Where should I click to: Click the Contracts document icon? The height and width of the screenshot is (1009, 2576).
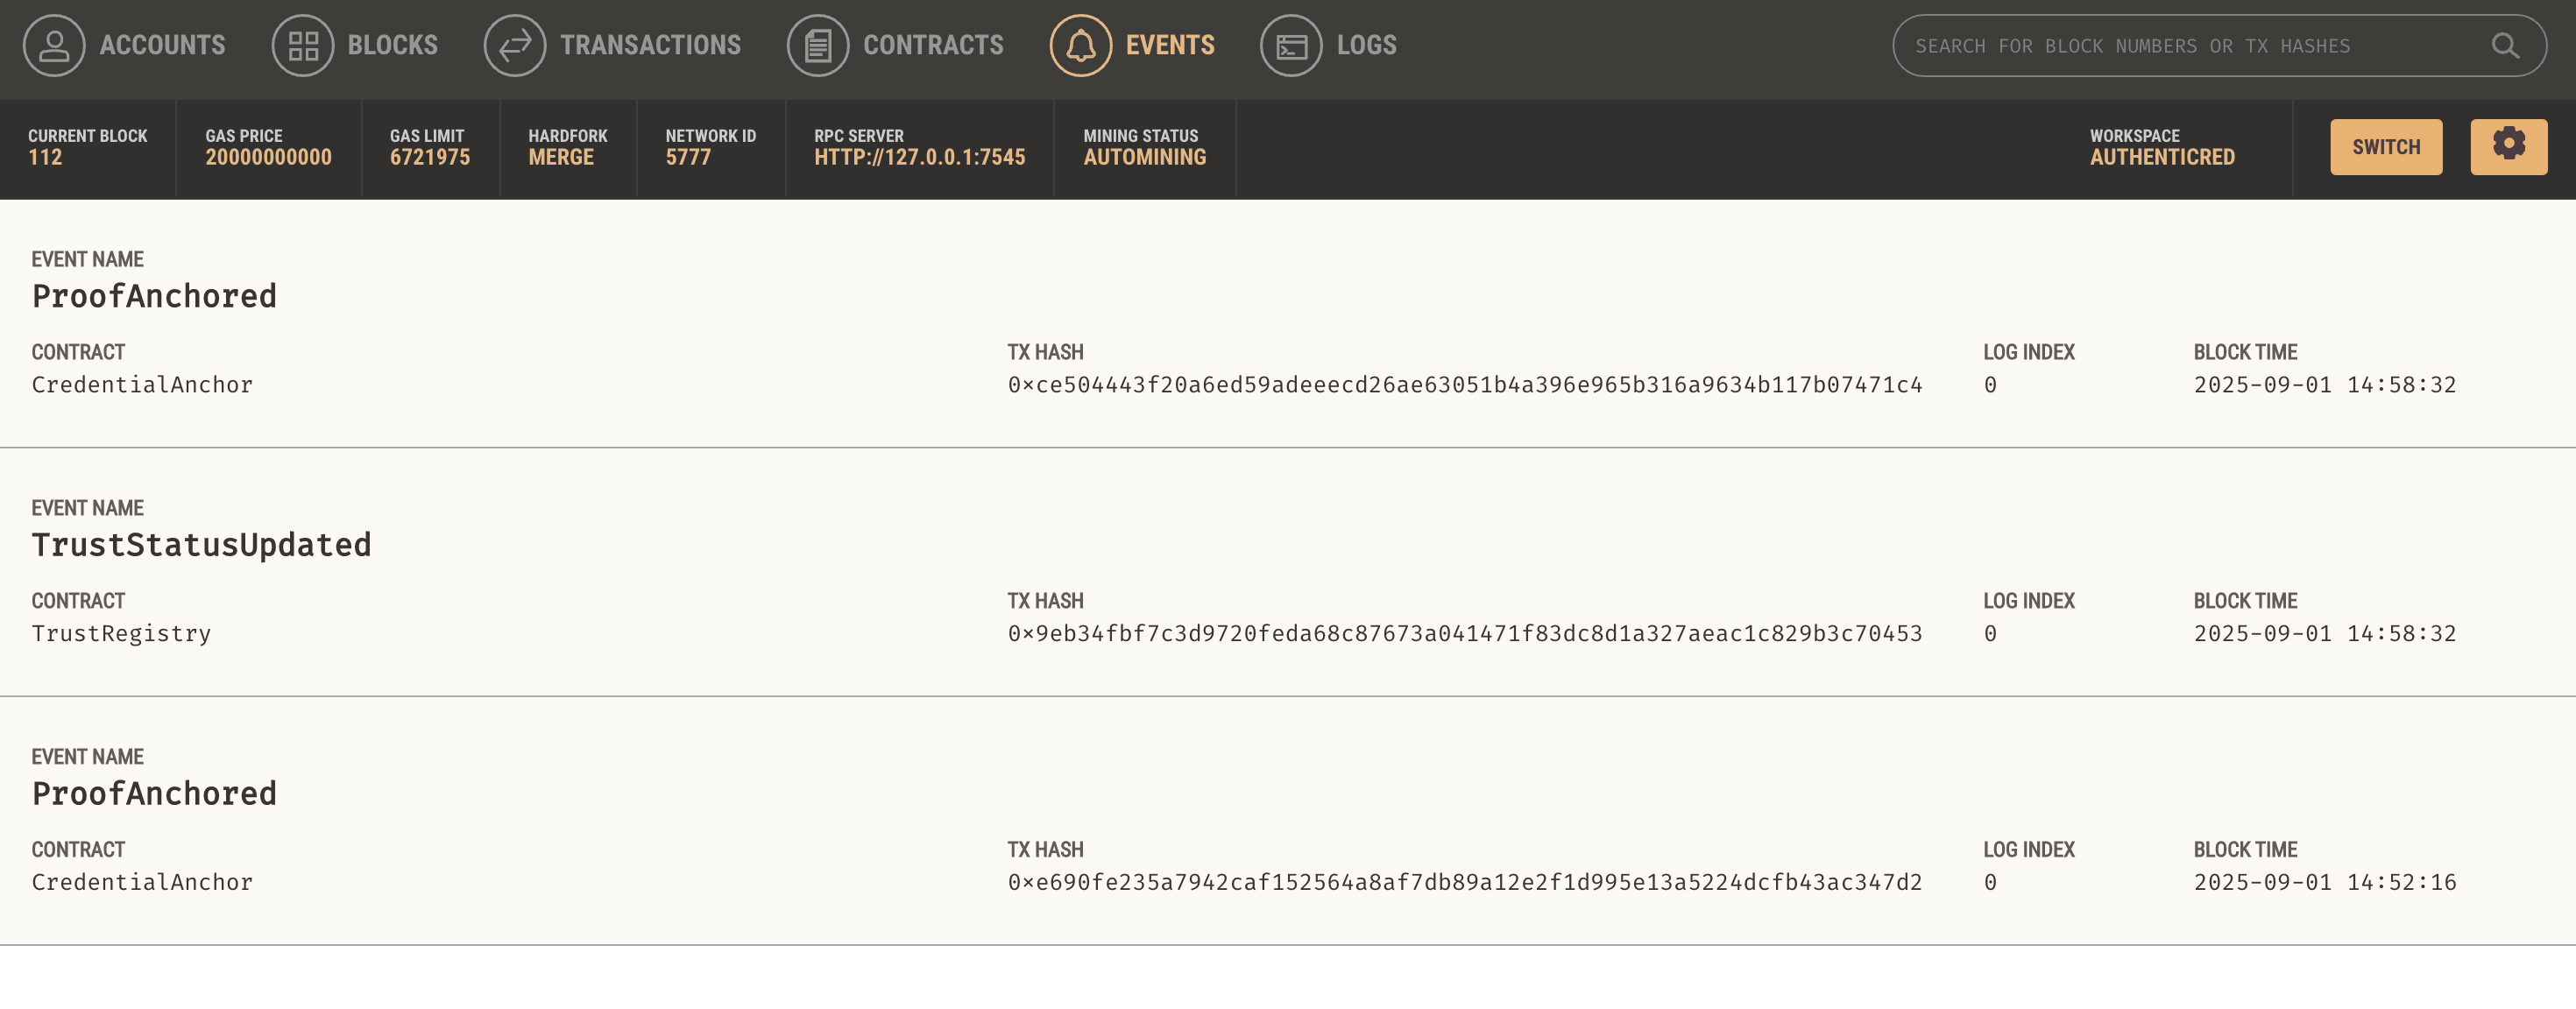tap(817, 46)
